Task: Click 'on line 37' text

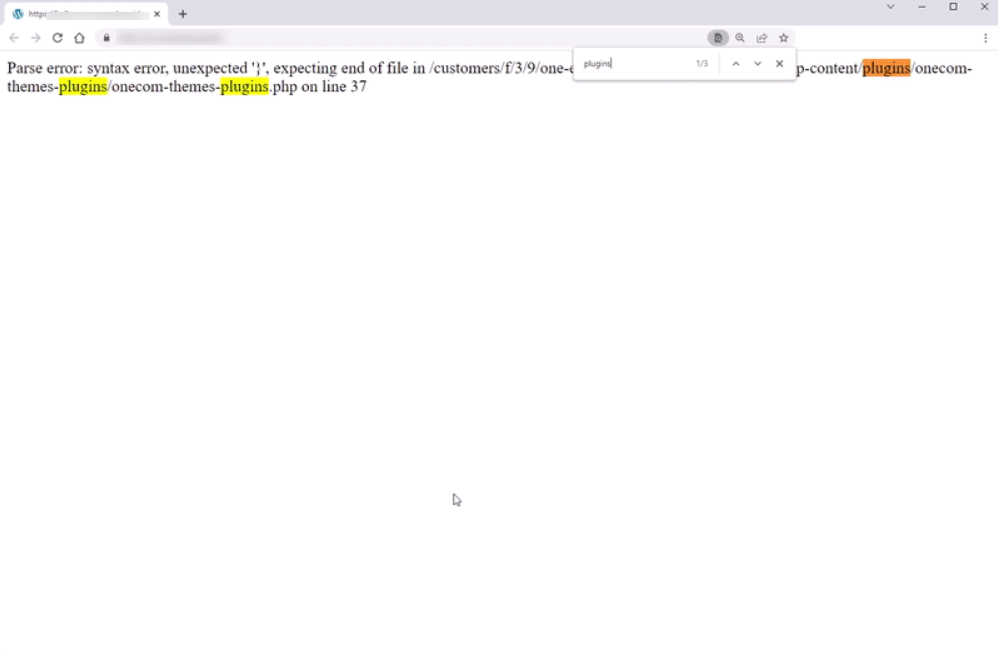Action: (334, 87)
